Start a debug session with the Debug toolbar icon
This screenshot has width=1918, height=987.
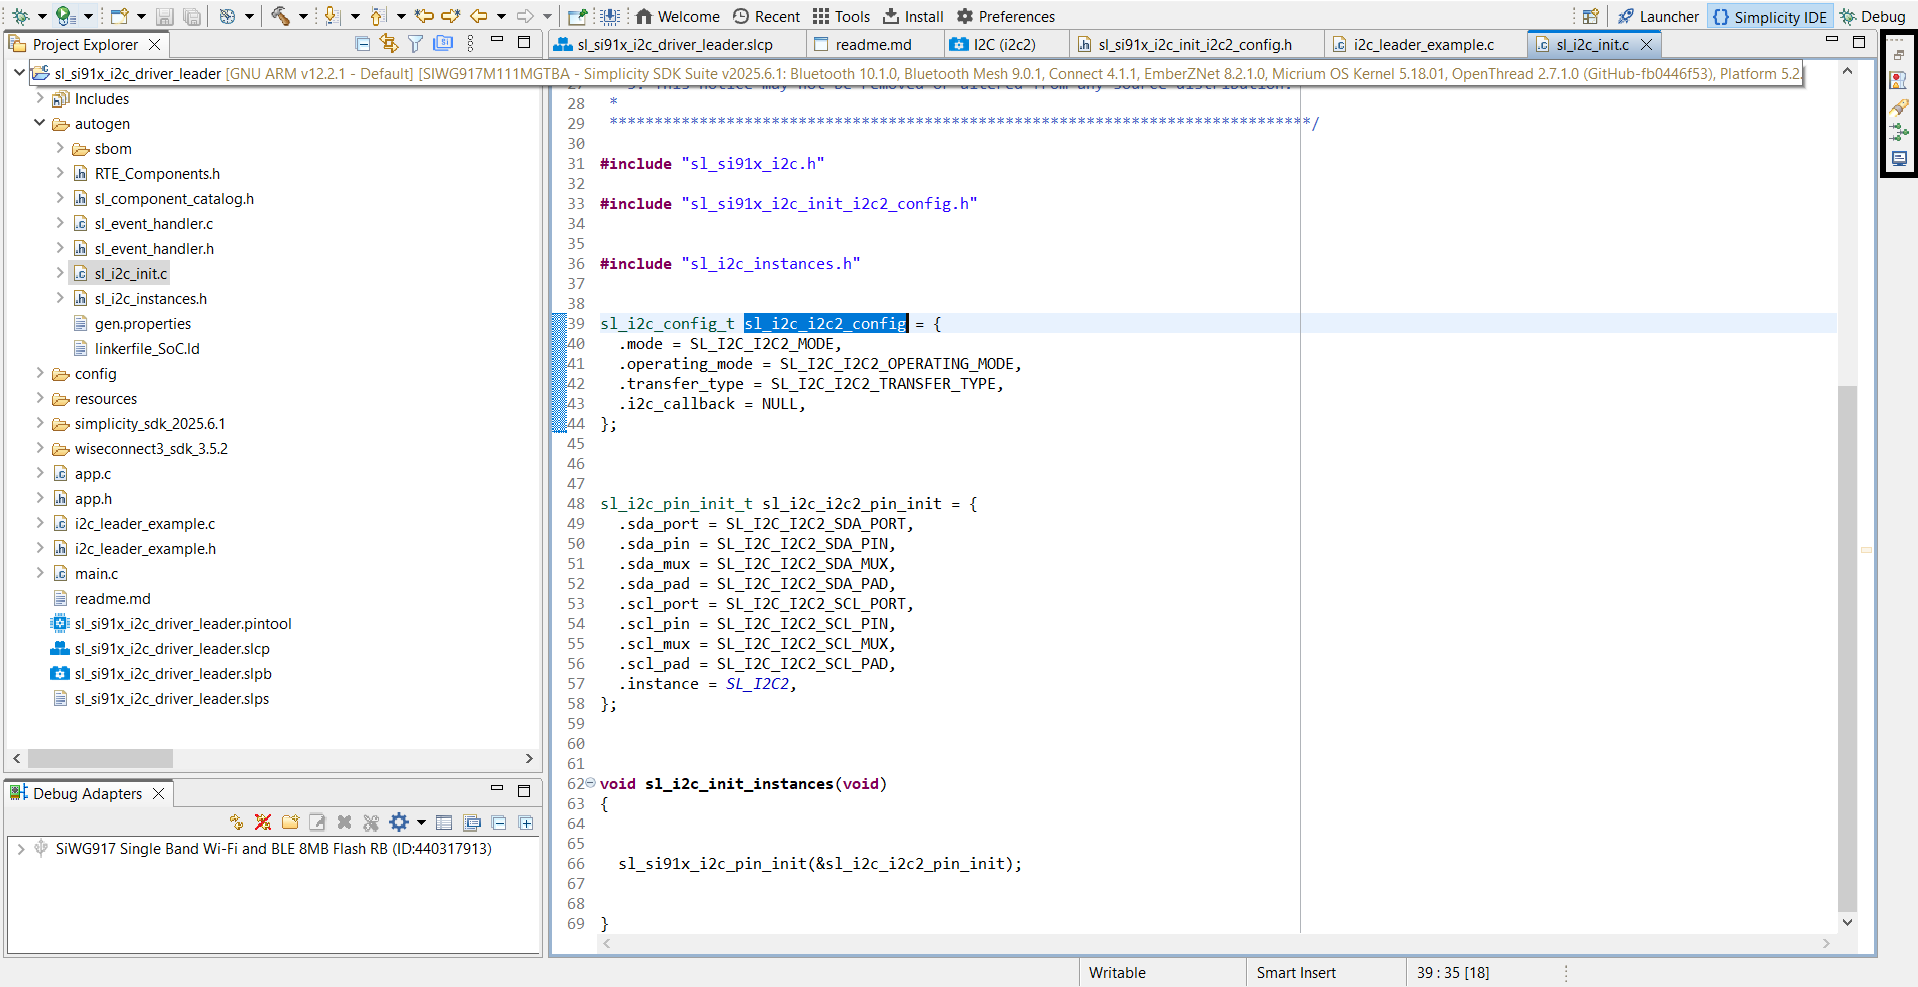coord(22,16)
